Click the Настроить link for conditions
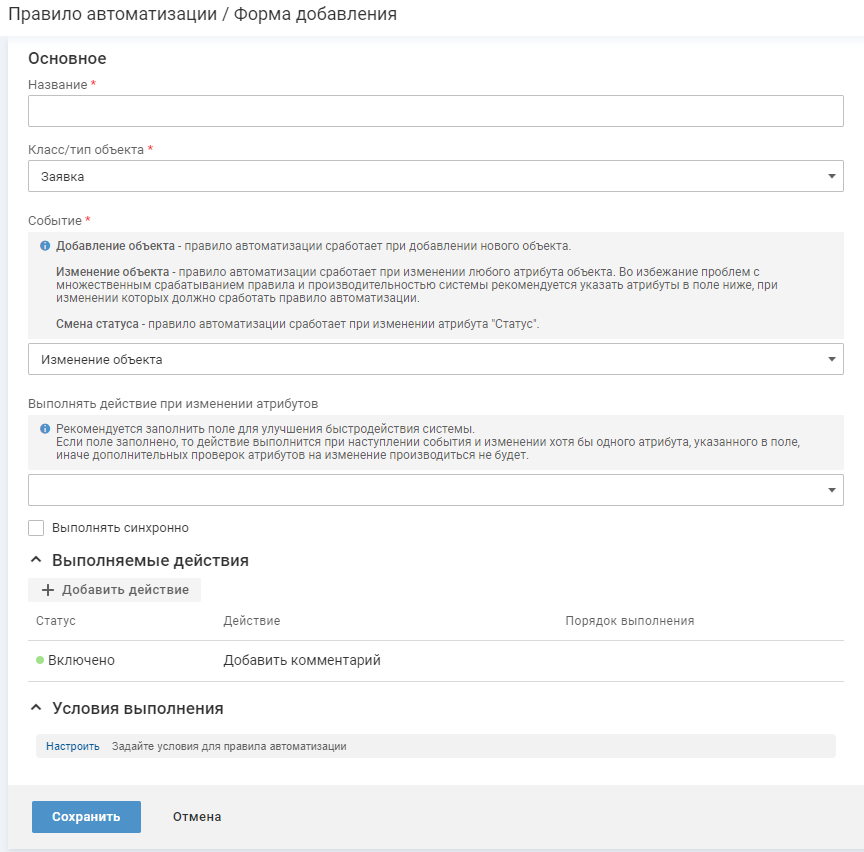Image resolution: width=864 pixels, height=852 pixels. click(73, 746)
